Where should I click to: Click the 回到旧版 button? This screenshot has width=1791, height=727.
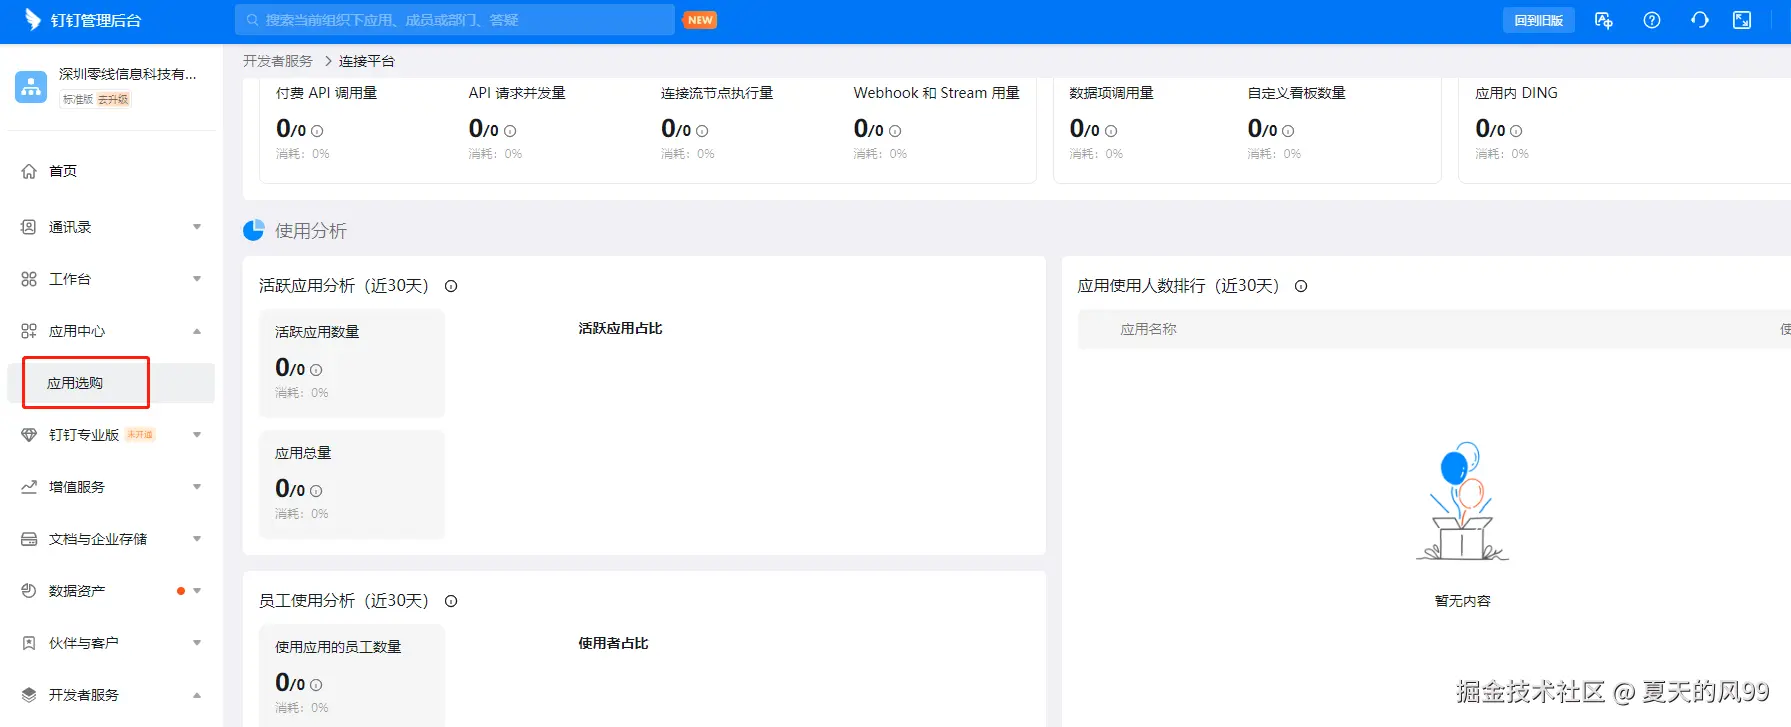(x=1538, y=20)
